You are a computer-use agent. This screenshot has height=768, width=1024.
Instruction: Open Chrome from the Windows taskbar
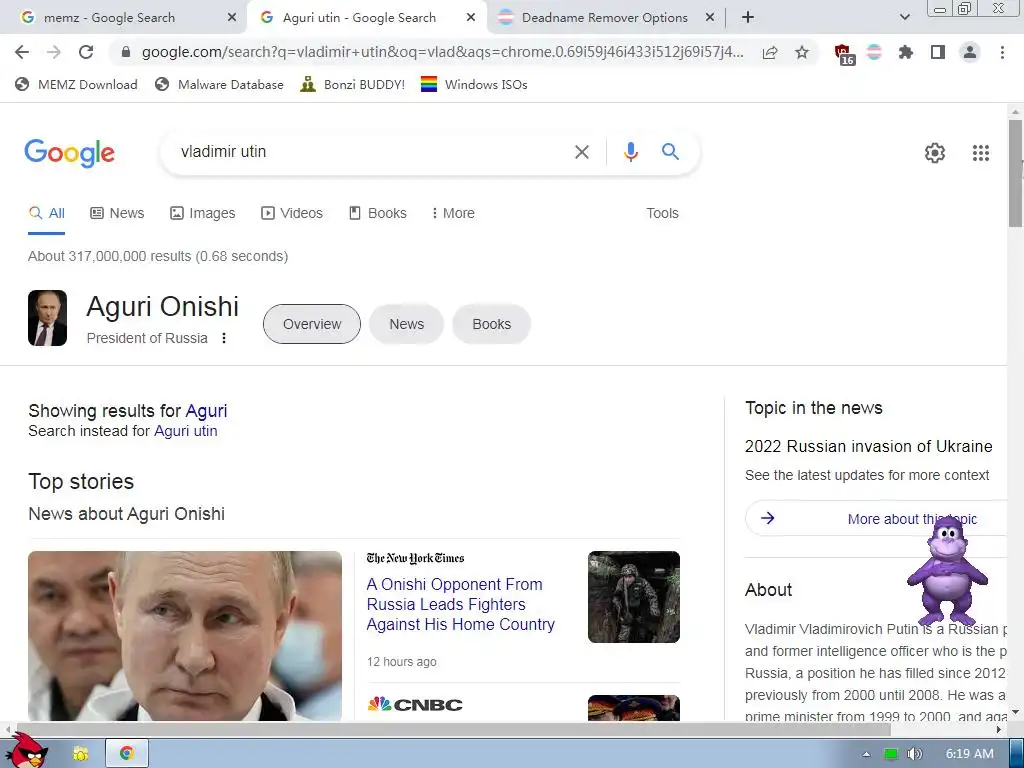[x=127, y=754]
